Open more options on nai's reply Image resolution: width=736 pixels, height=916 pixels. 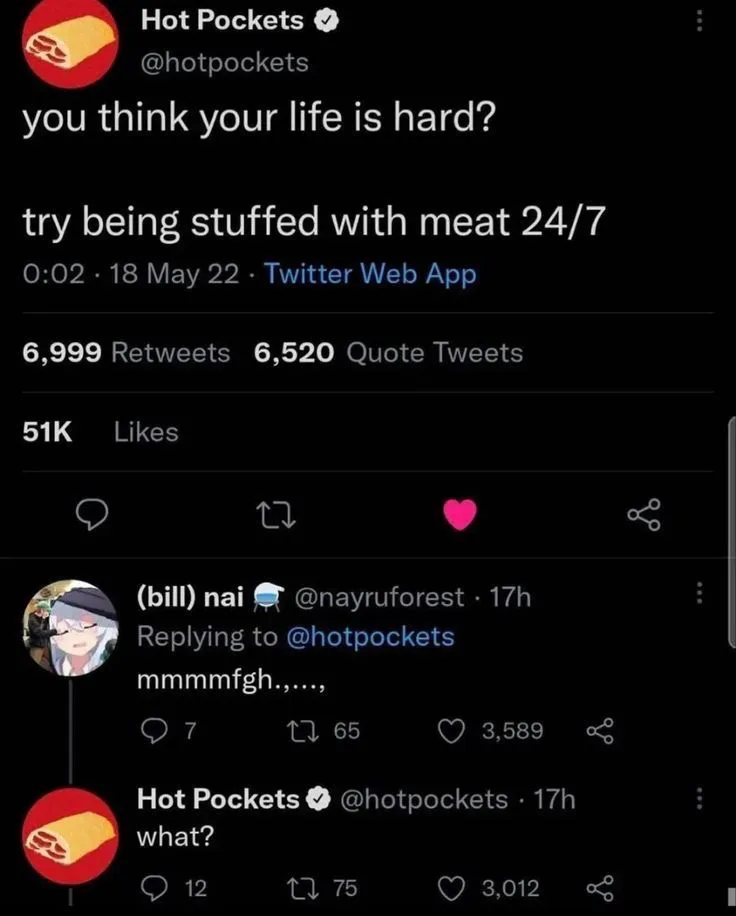(x=699, y=596)
